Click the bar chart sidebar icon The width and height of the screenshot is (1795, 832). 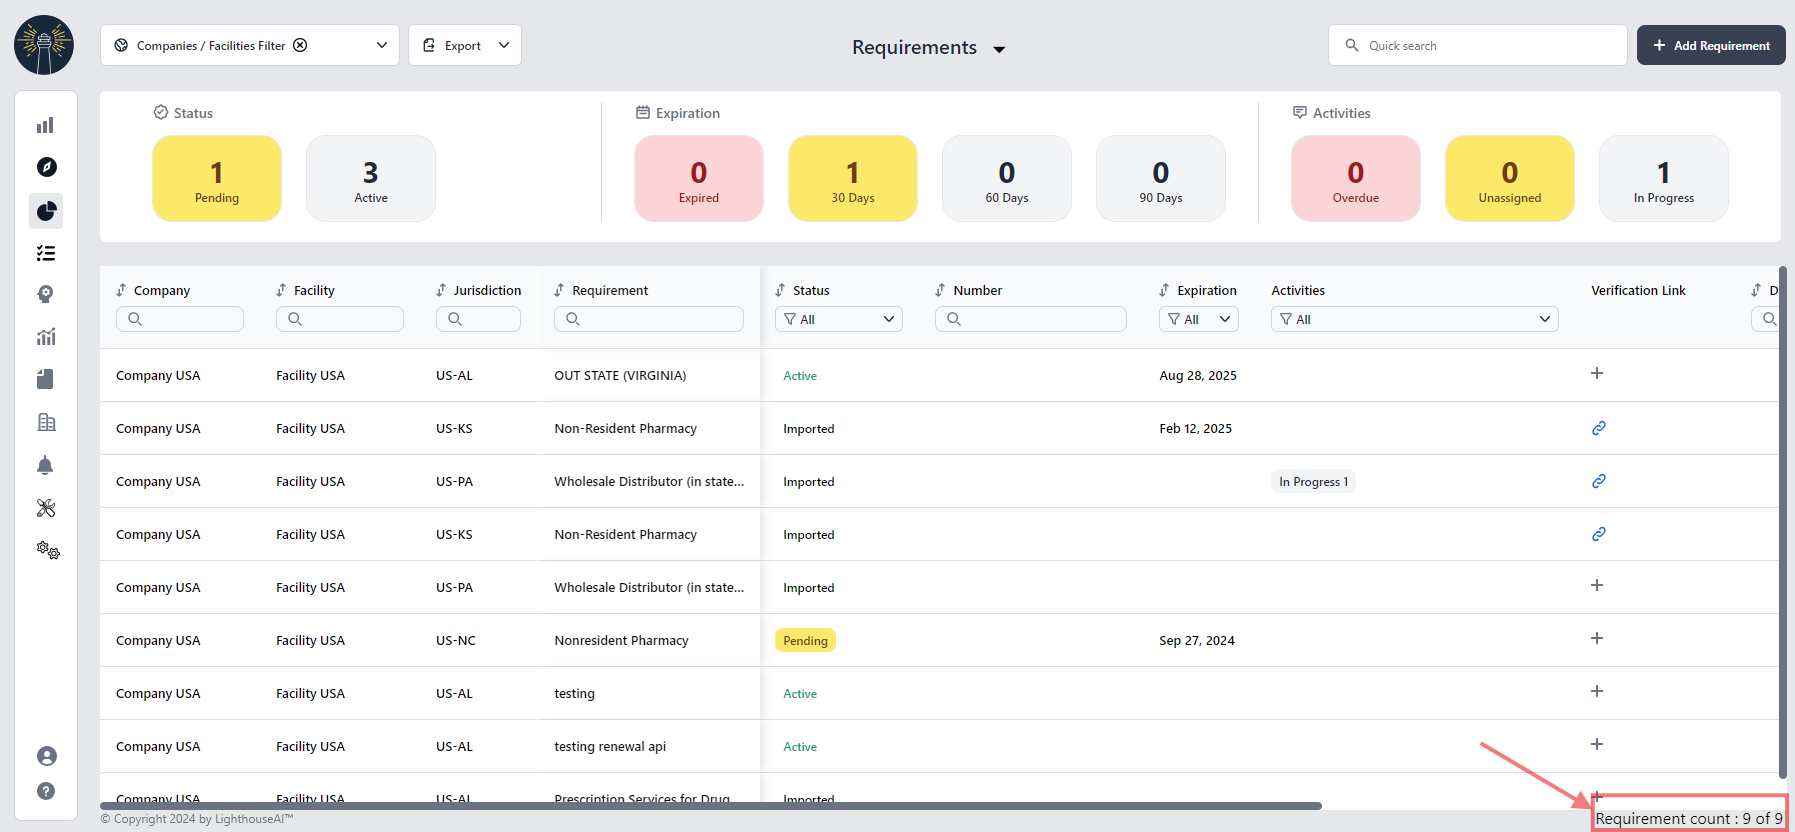click(46, 125)
